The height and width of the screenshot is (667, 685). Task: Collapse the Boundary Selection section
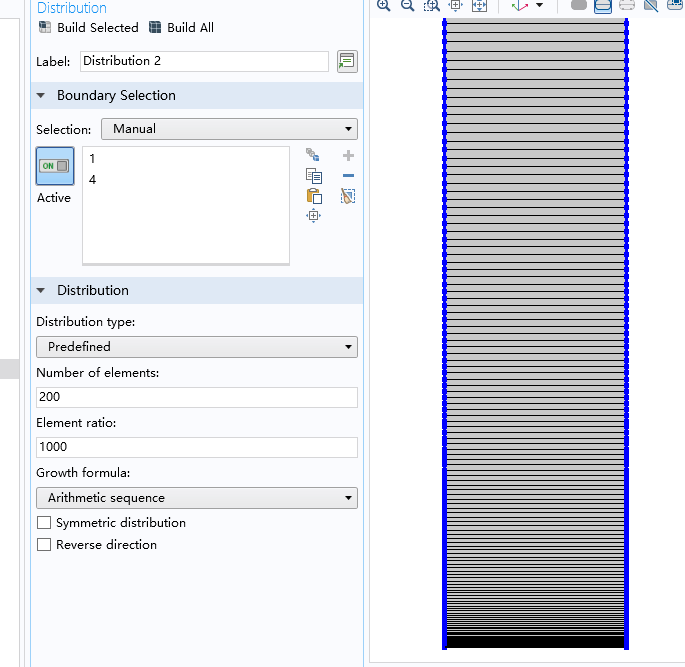(x=41, y=95)
